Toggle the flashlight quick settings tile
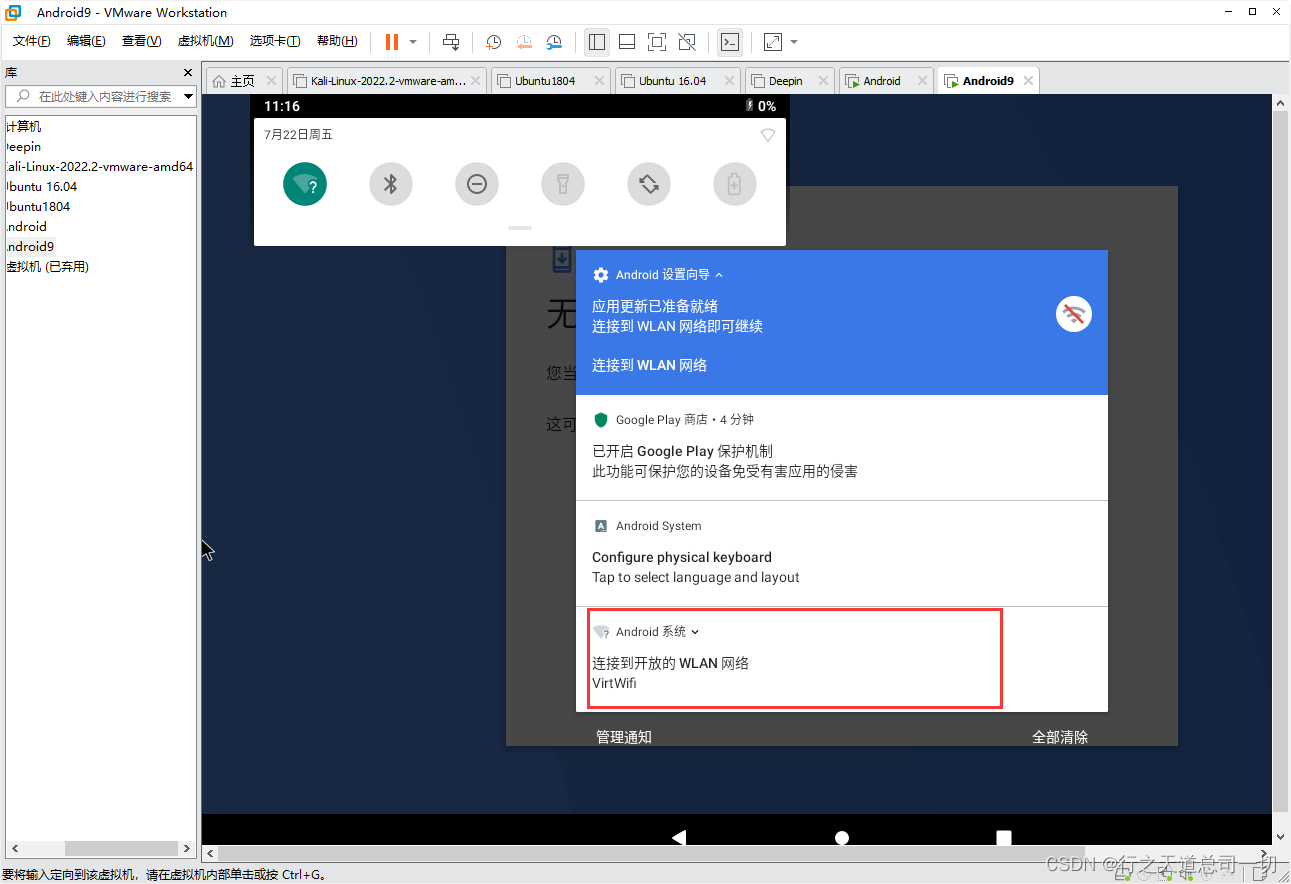 coord(563,184)
